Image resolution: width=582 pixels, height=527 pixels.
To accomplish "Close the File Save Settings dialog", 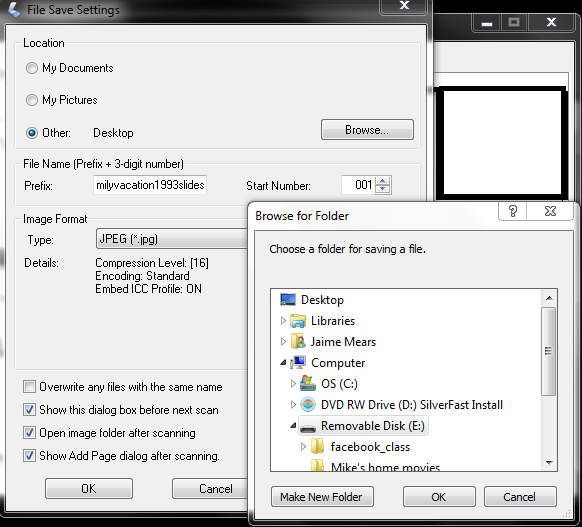I will pyautogui.click(x=404, y=6).
